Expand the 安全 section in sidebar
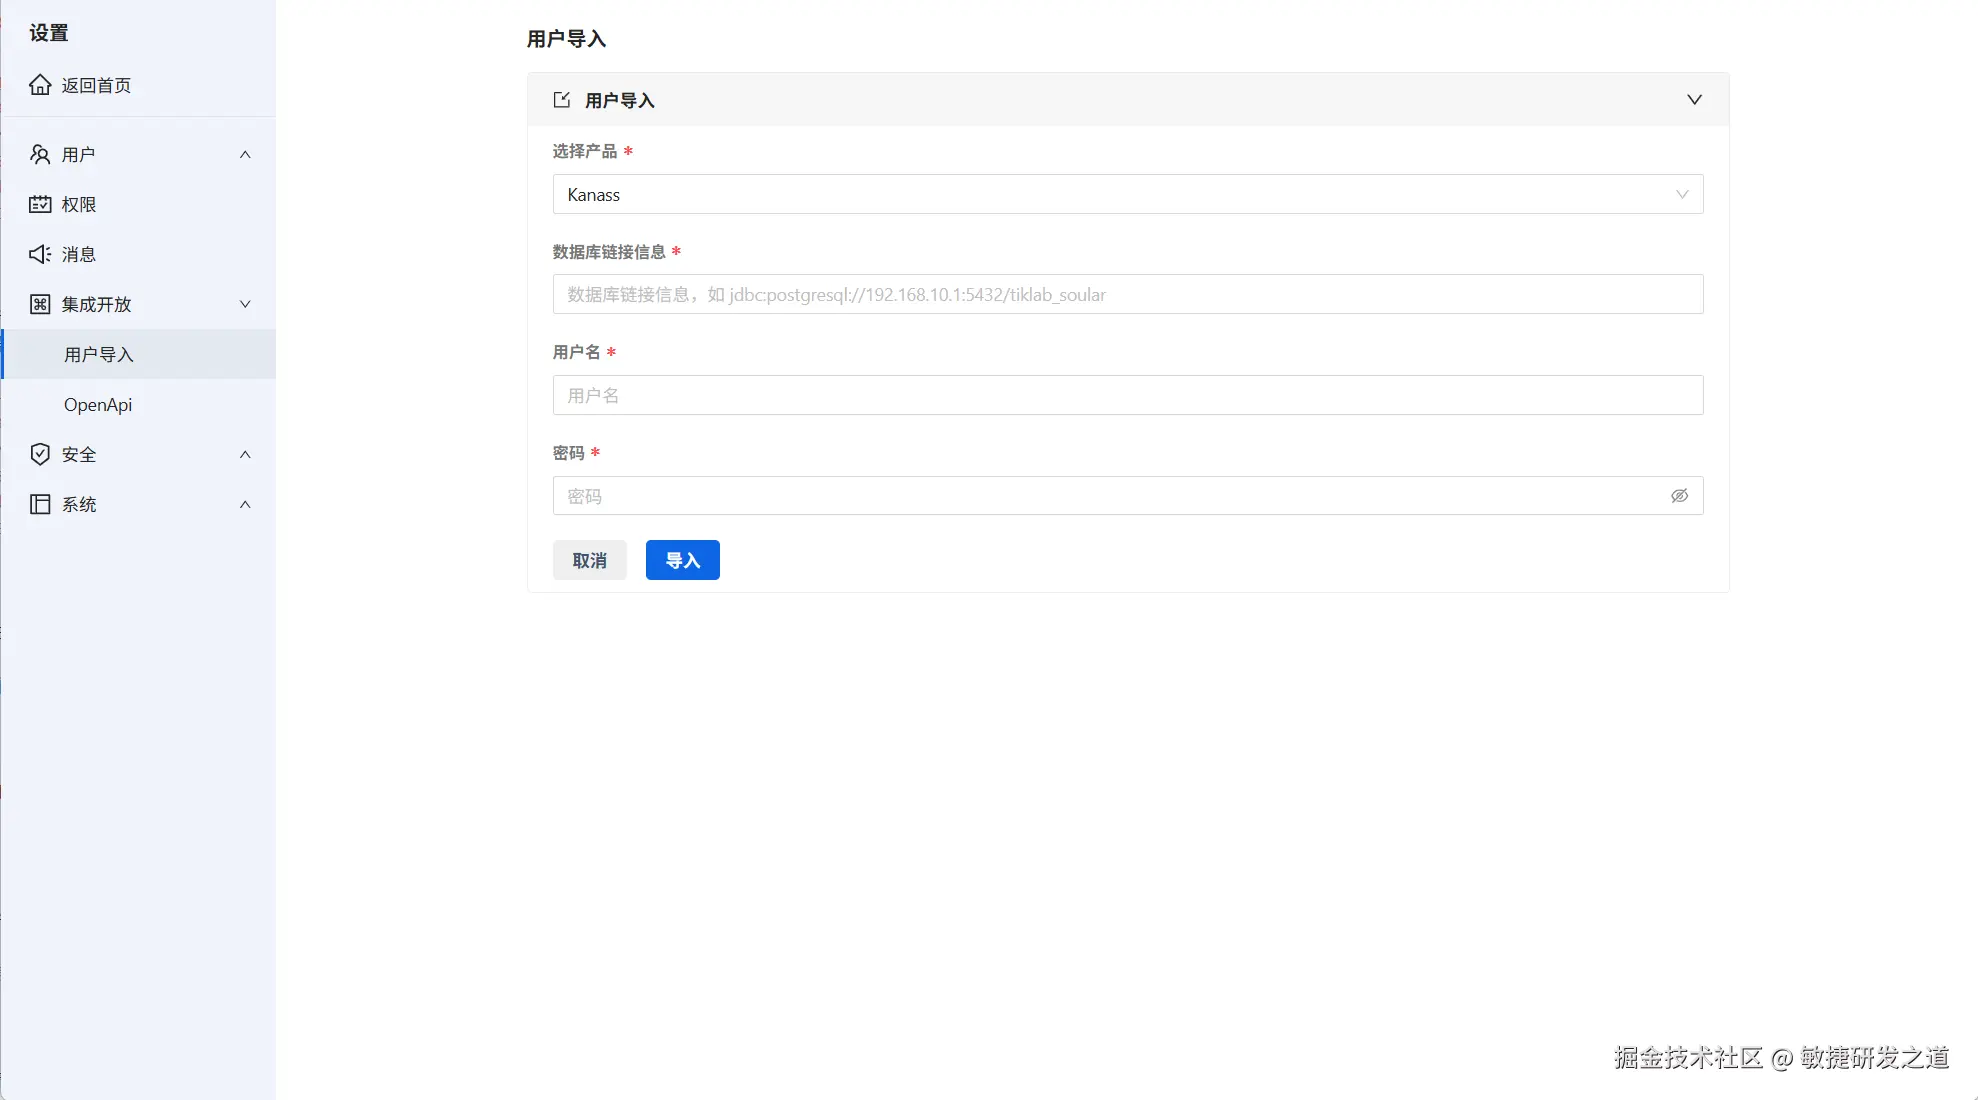Viewport: 1978px width, 1100px height. [x=245, y=454]
